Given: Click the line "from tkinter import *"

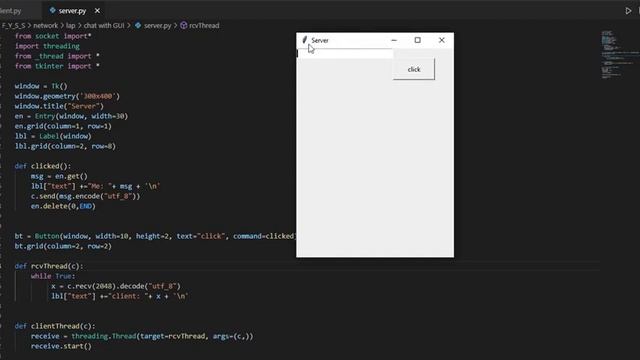Looking at the screenshot, I should point(57,66).
